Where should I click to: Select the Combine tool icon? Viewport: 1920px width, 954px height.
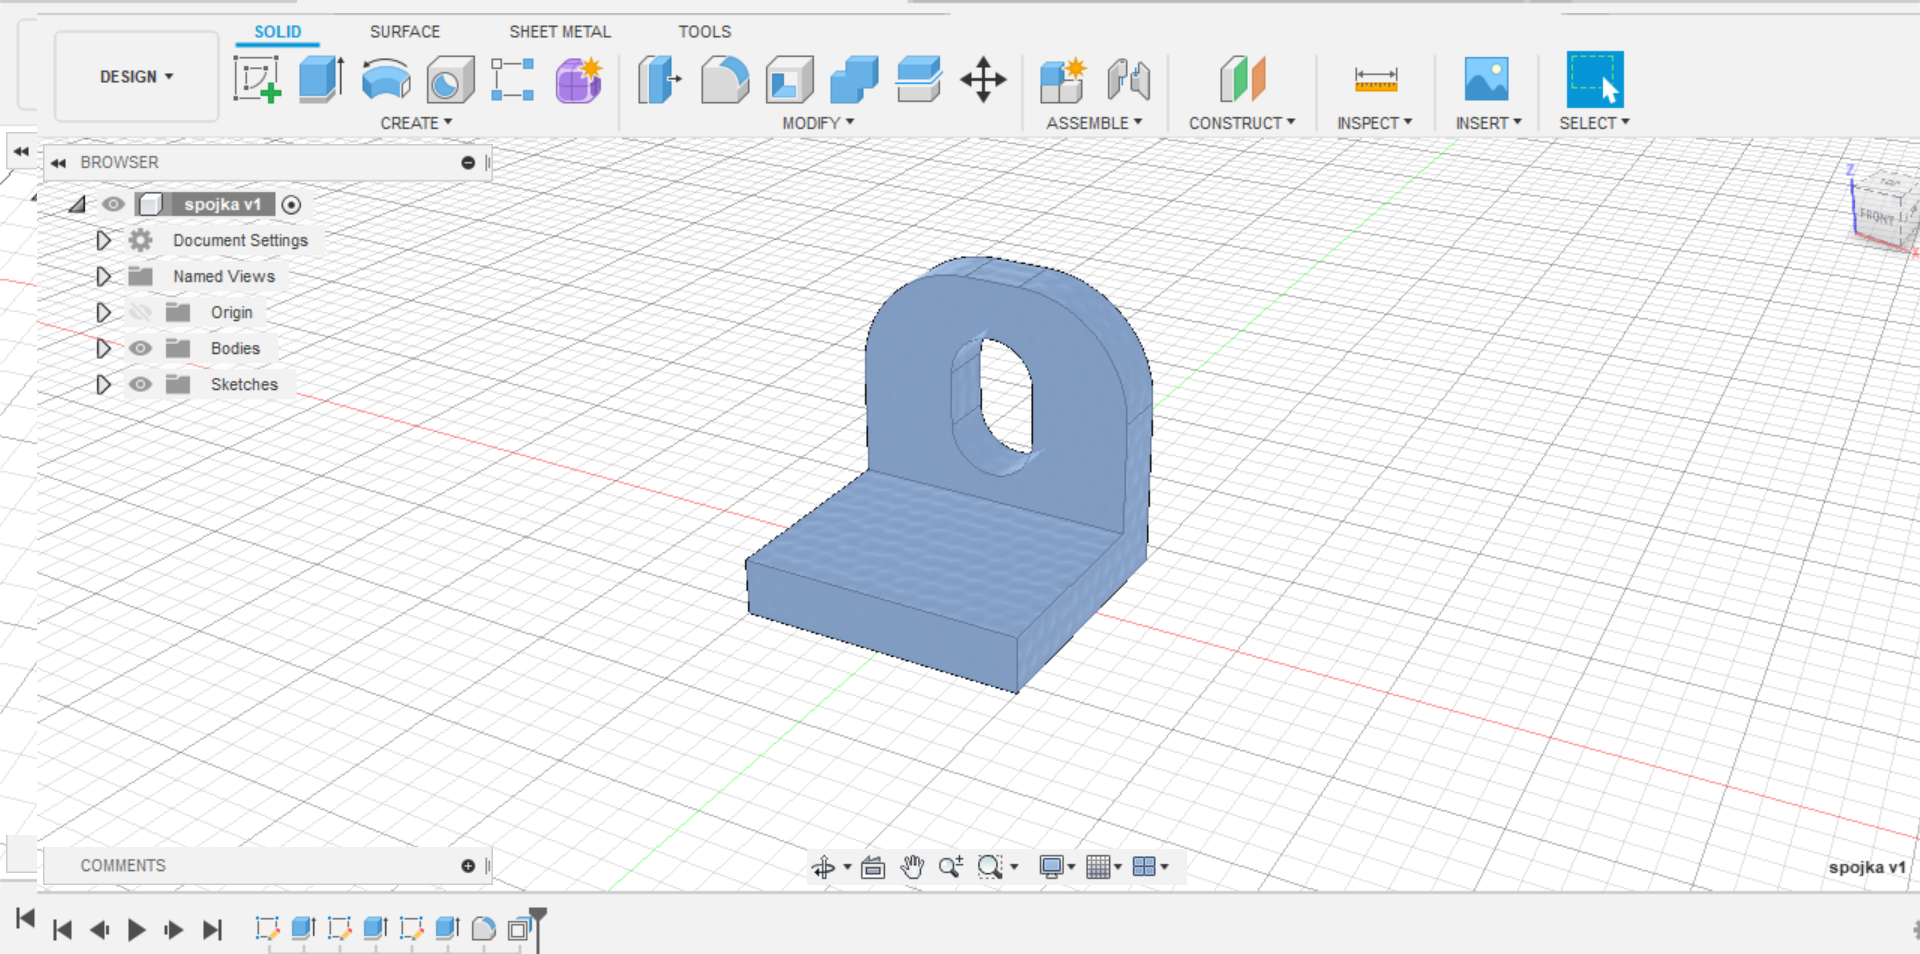click(854, 80)
